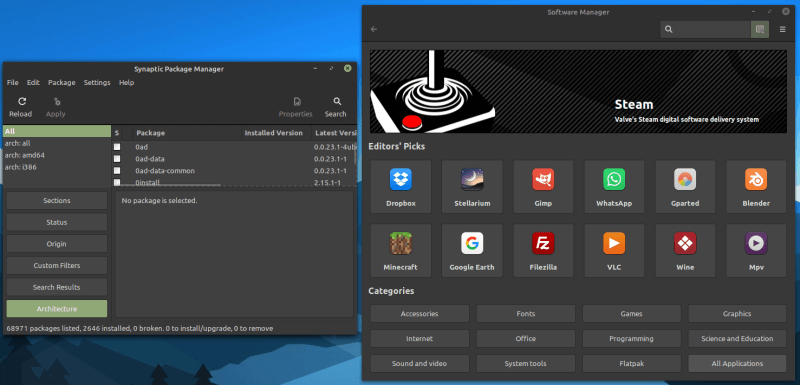Screen dimensions: 800x385
Task: Open the File menu in Synaptic
Action: [x=12, y=83]
